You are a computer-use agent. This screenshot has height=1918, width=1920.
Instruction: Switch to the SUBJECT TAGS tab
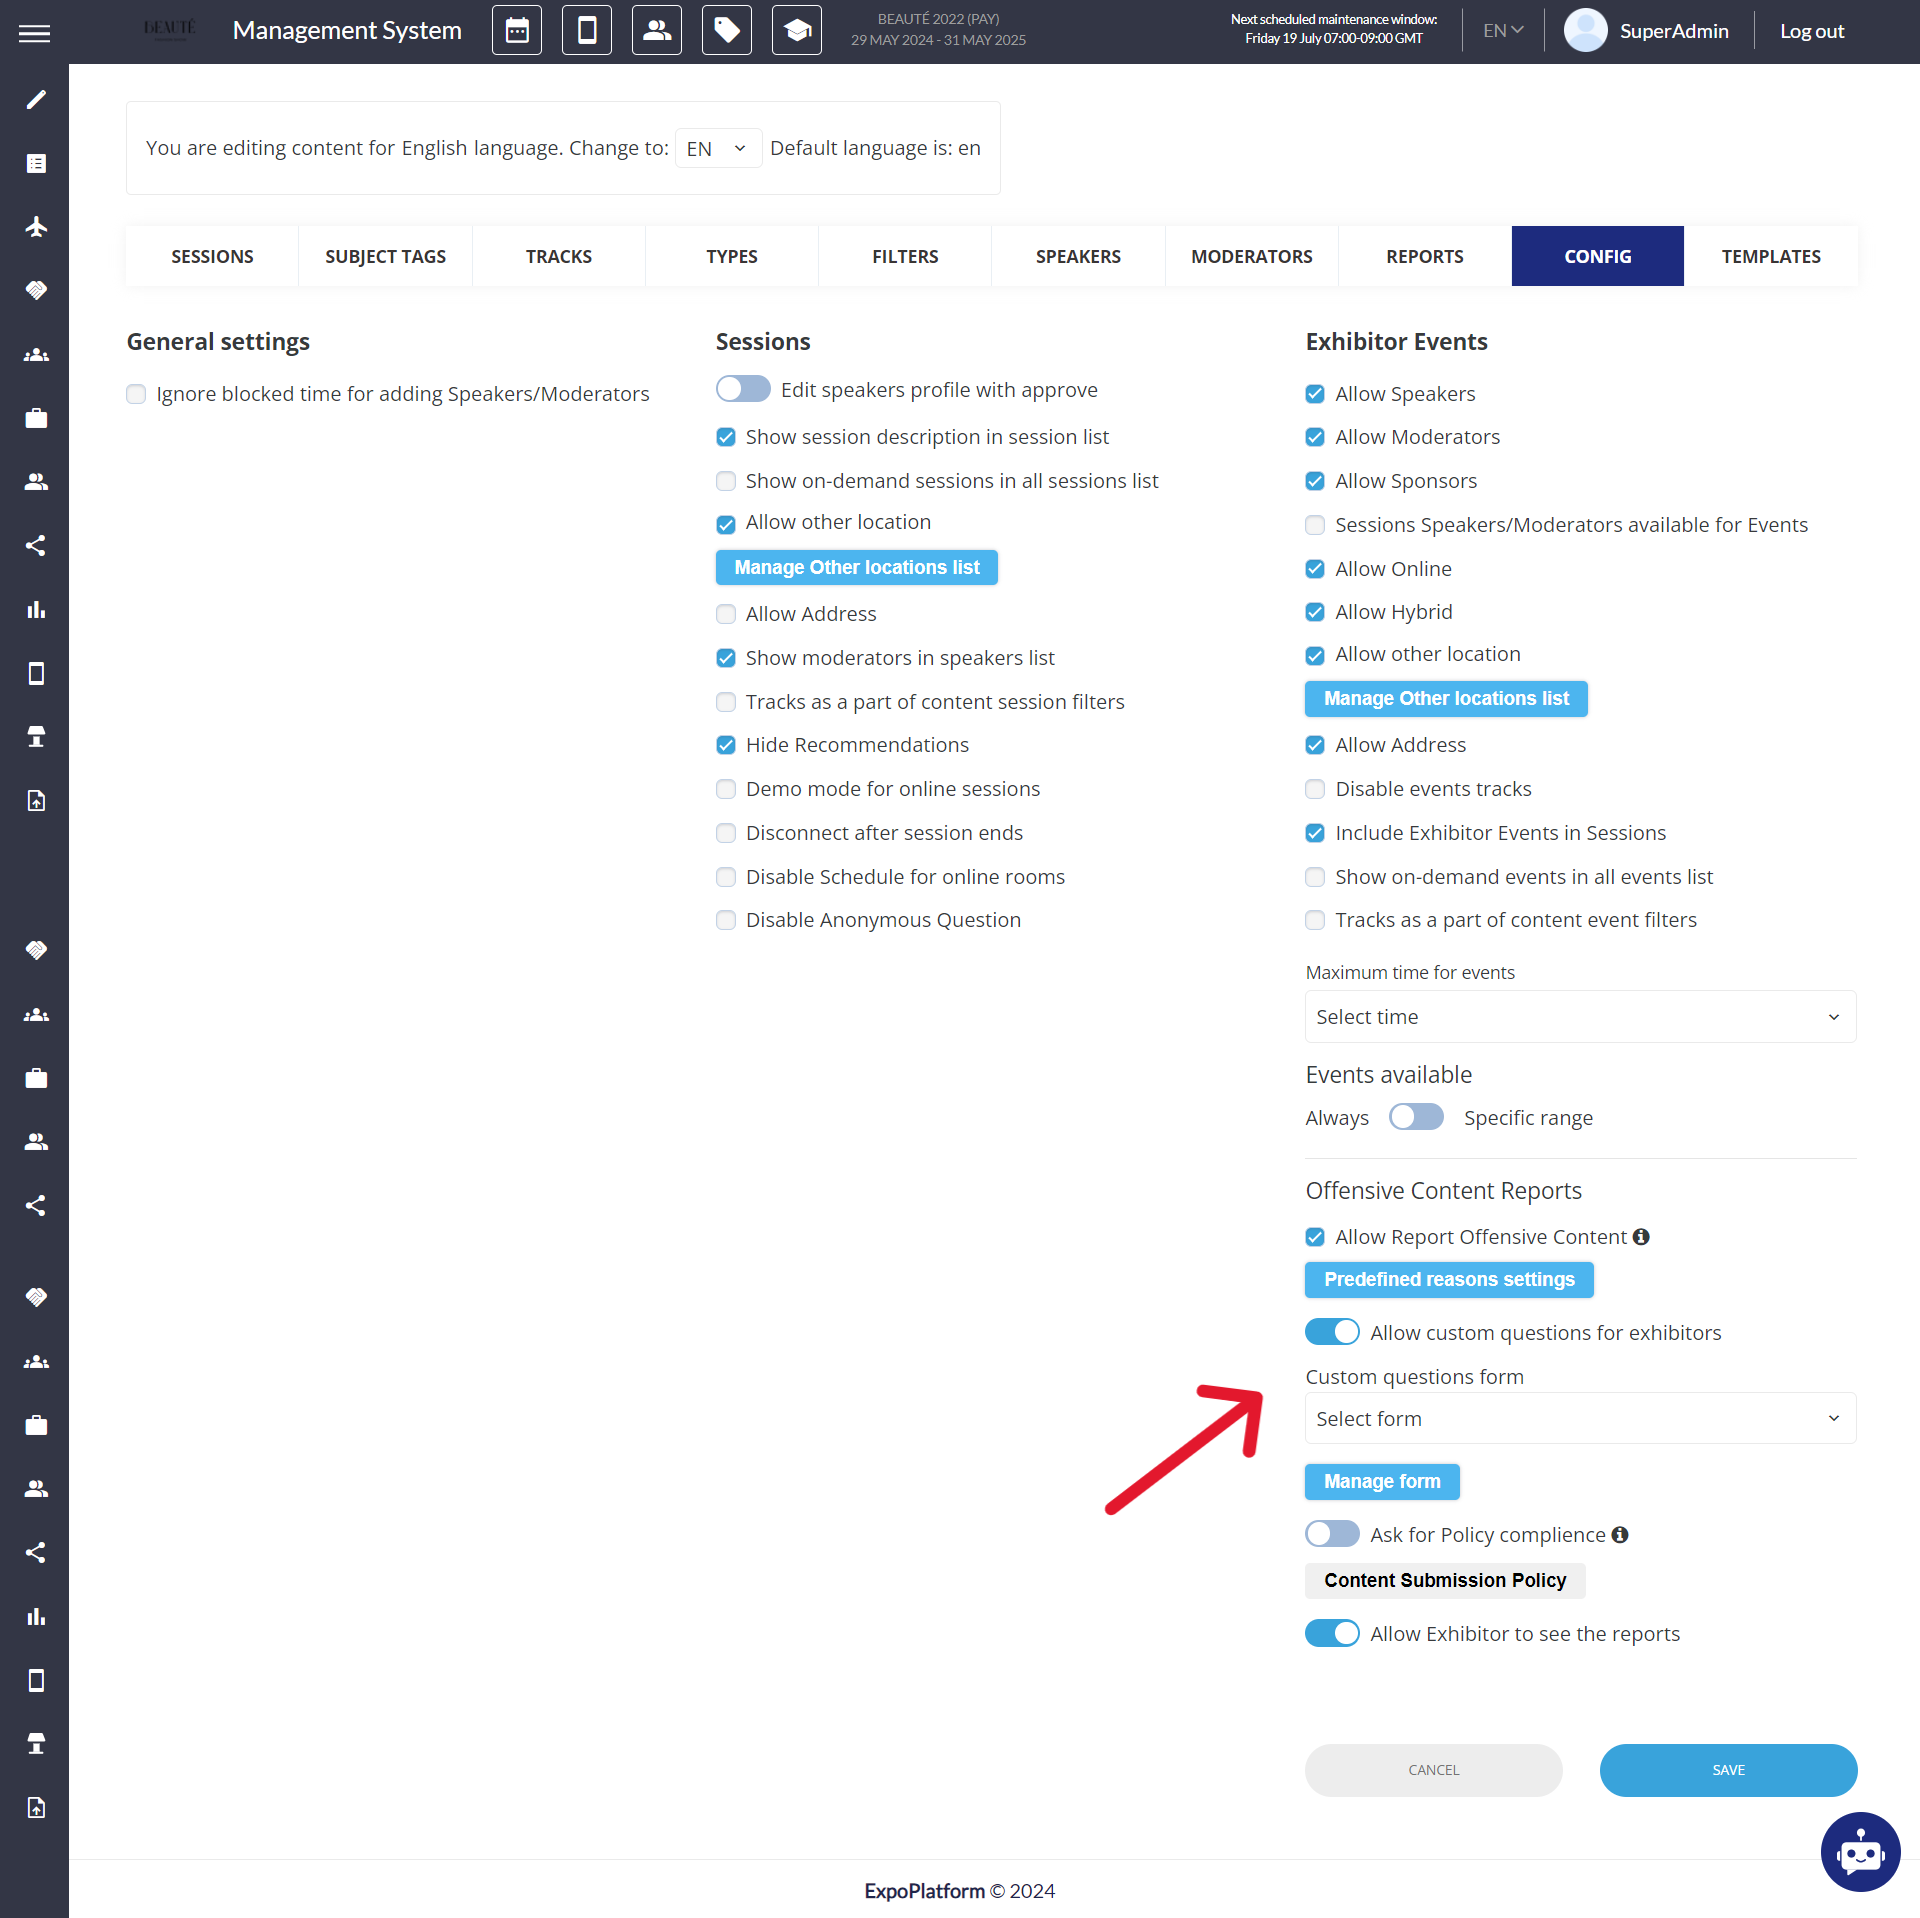coord(385,256)
